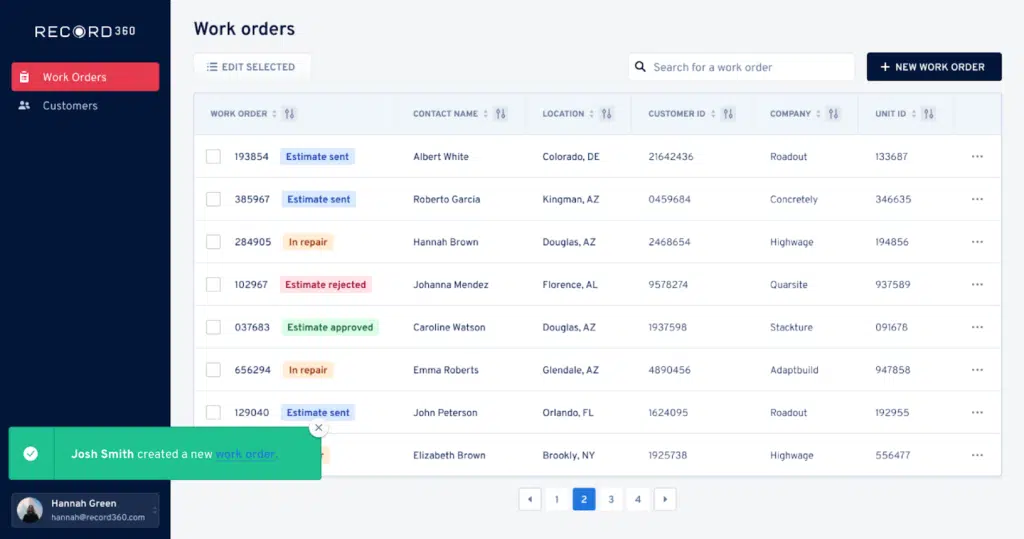The height and width of the screenshot is (539, 1024).
Task: Expand the Hannah Green account switcher
Action: coord(155,510)
